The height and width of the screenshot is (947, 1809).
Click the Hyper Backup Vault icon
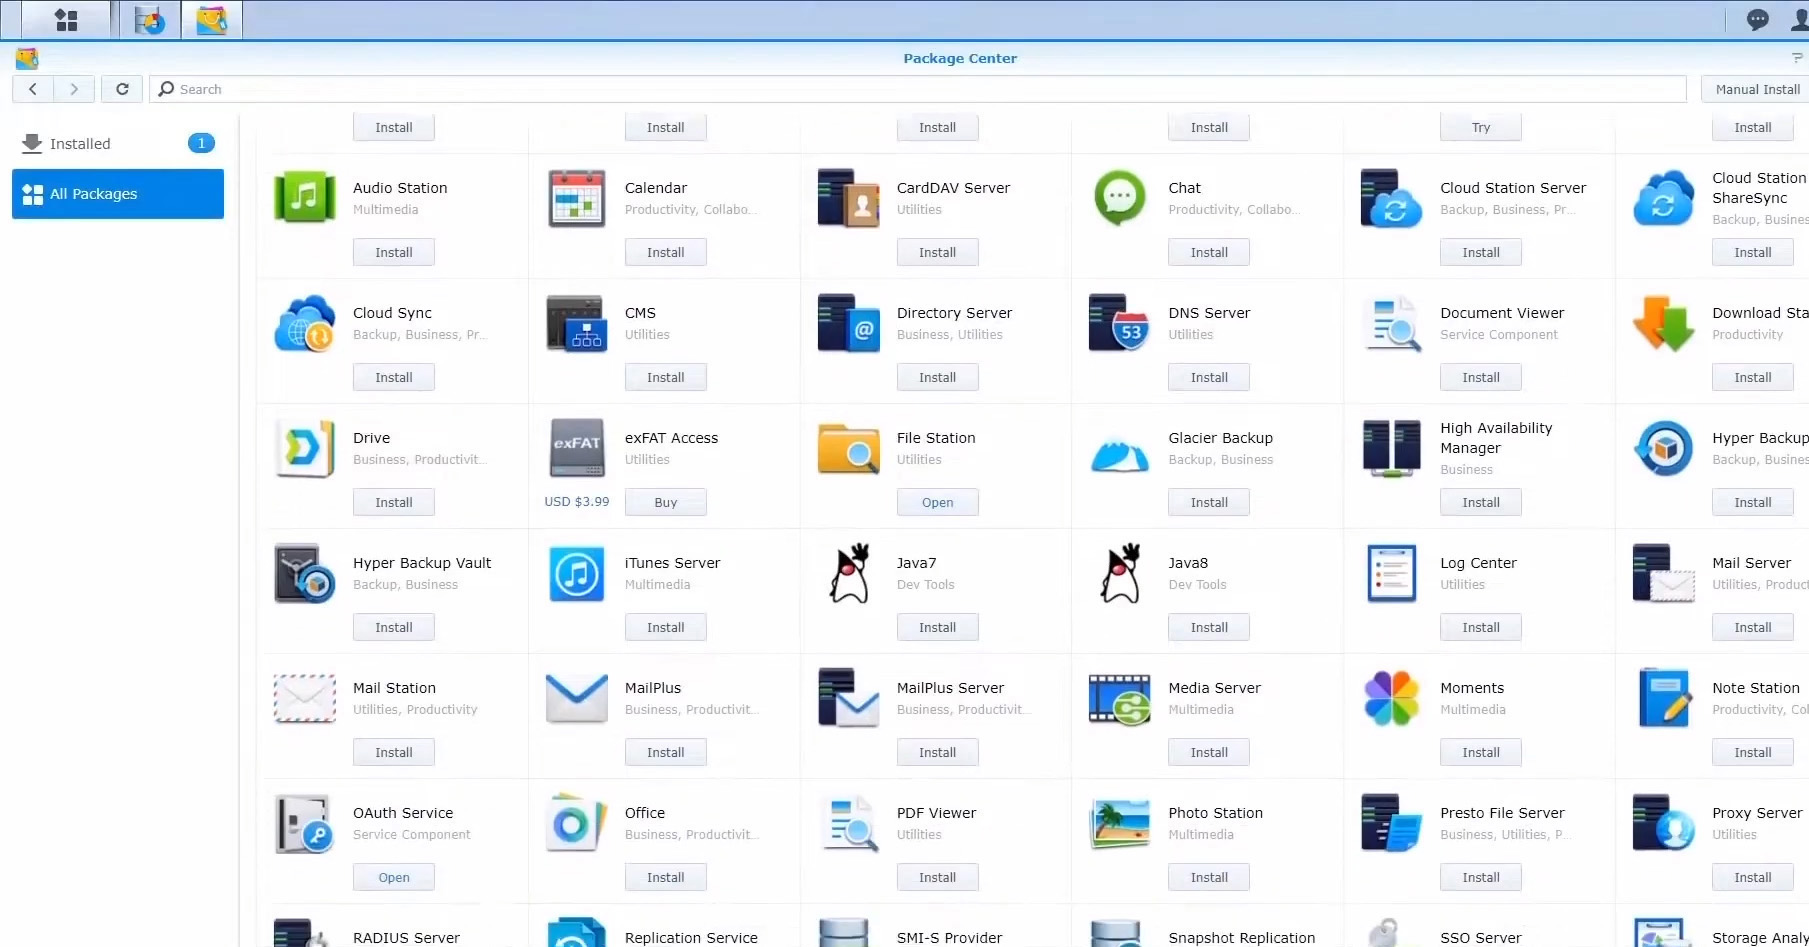pos(305,572)
